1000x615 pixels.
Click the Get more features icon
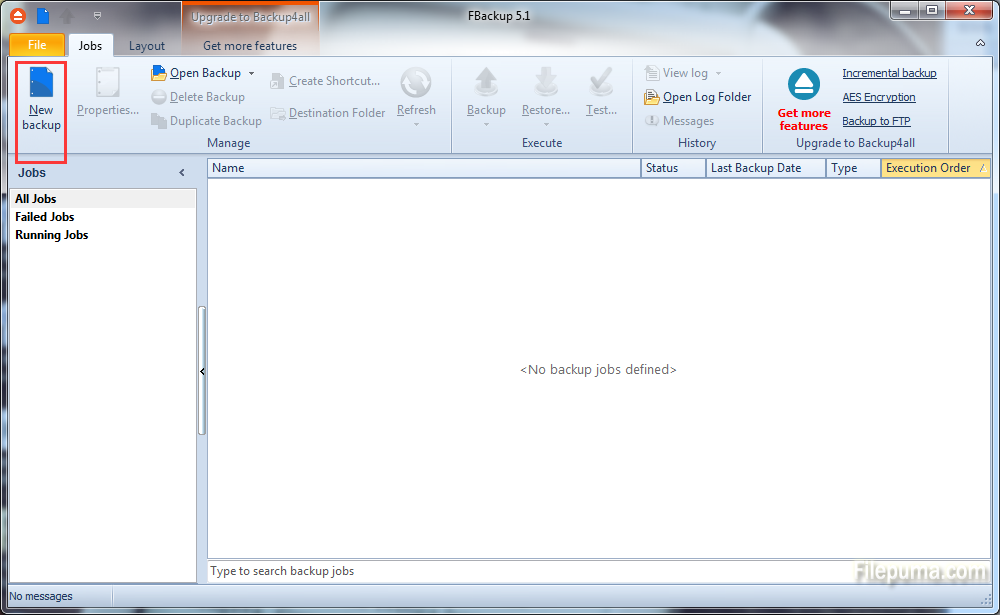pos(803,86)
